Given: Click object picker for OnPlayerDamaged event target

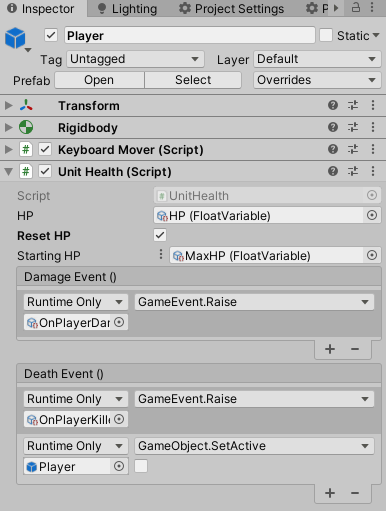Looking at the screenshot, I should pyautogui.click(x=119, y=322).
